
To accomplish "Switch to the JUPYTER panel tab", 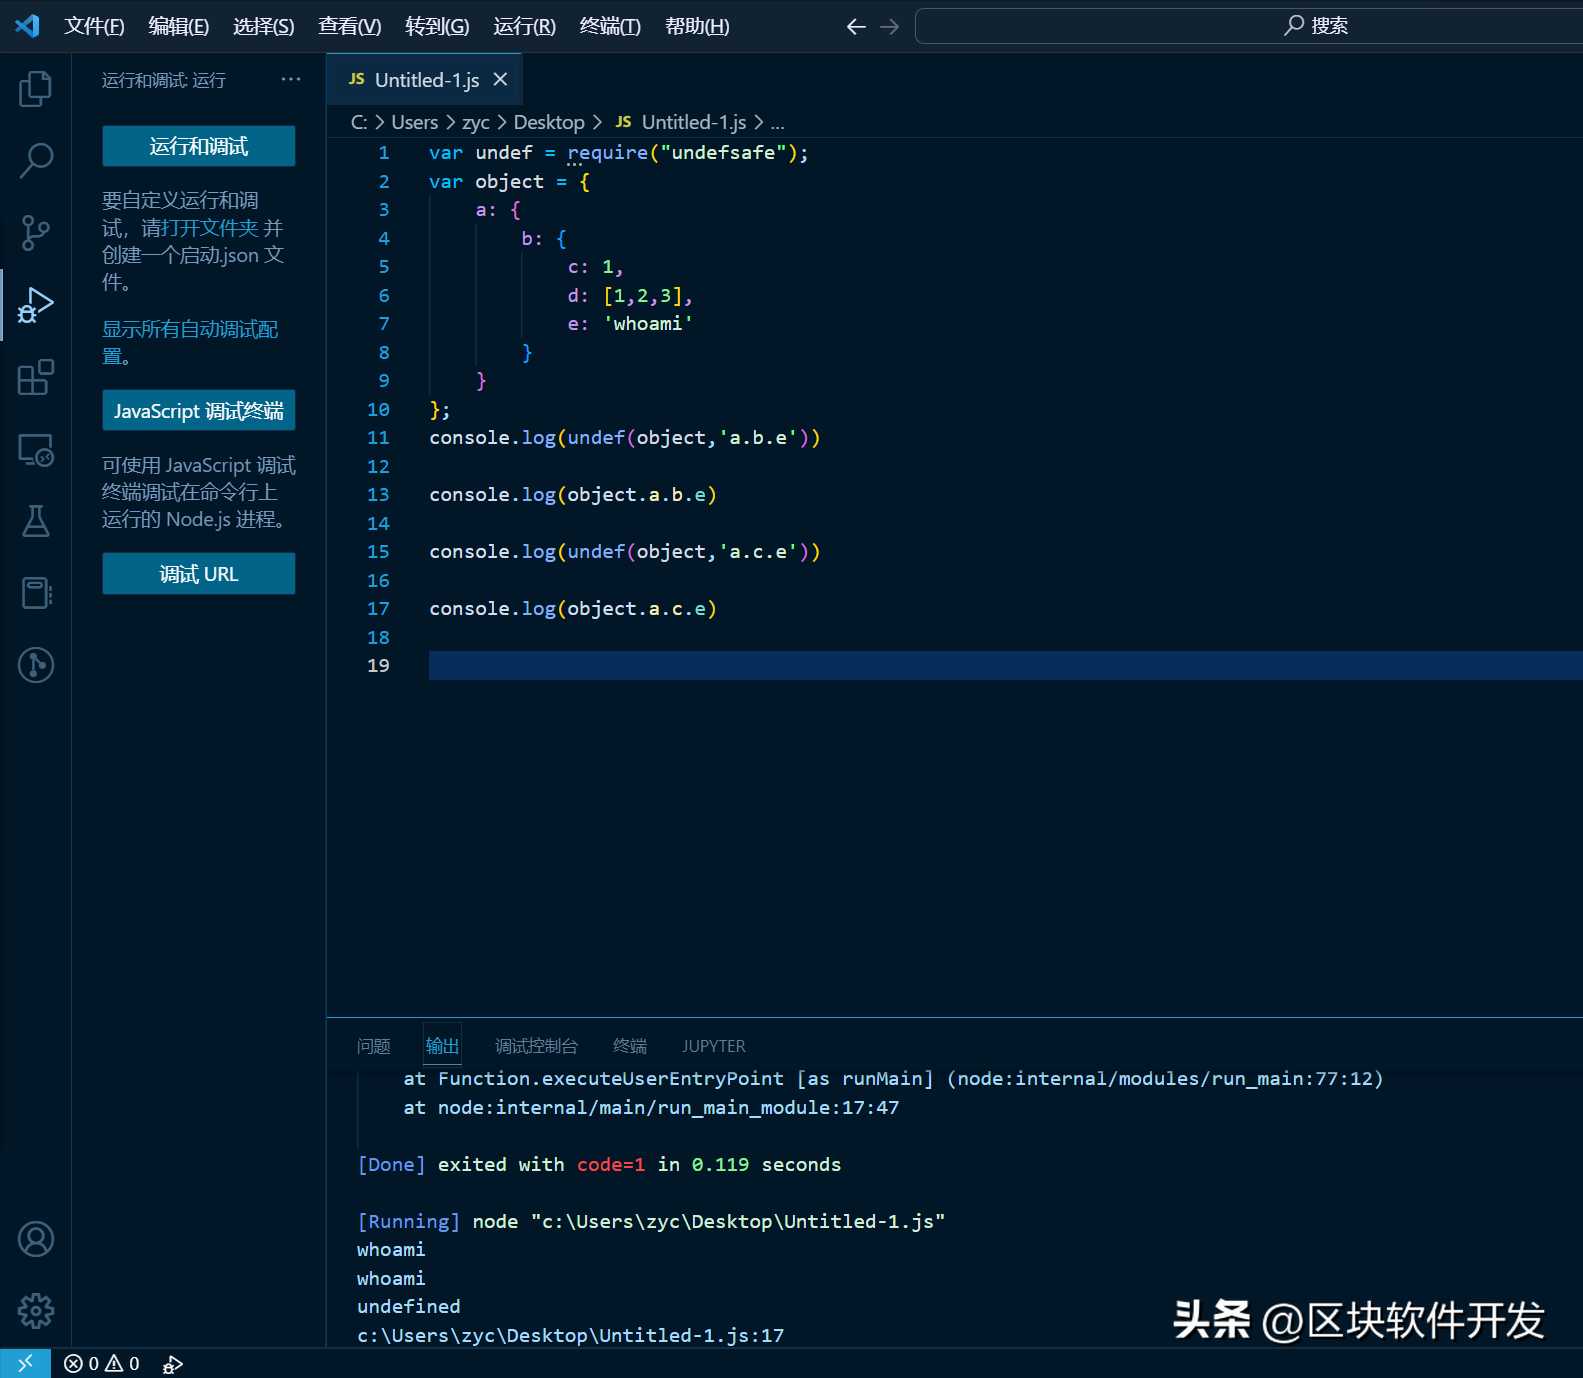I will [714, 1046].
